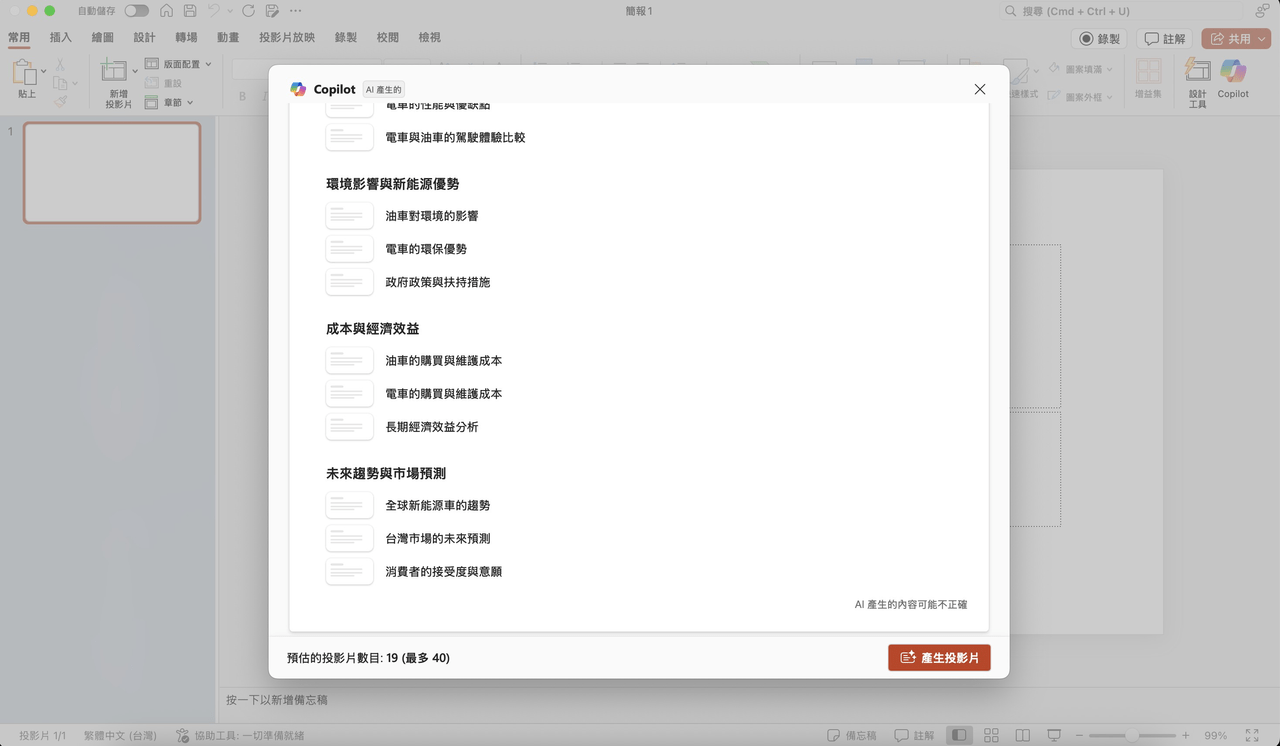Toggle the AutoSave (自動儲存) switch
The height and width of the screenshot is (746, 1280).
(x=136, y=11)
